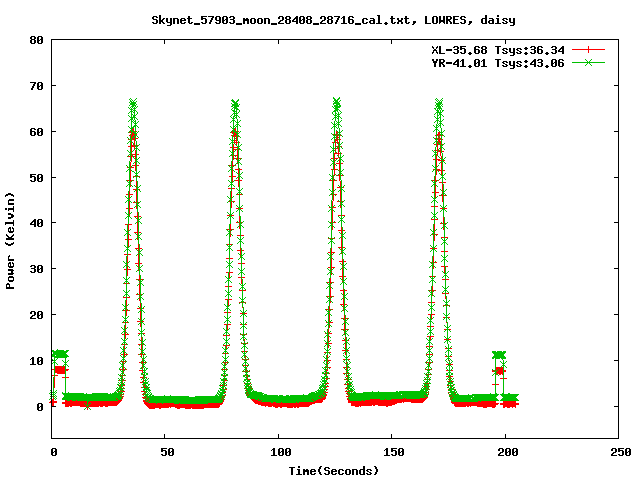Screen dimensions: 640x480
Task: Select the legend entry YR-41.01 Tsys:43.06
Action: tap(498, 63)
